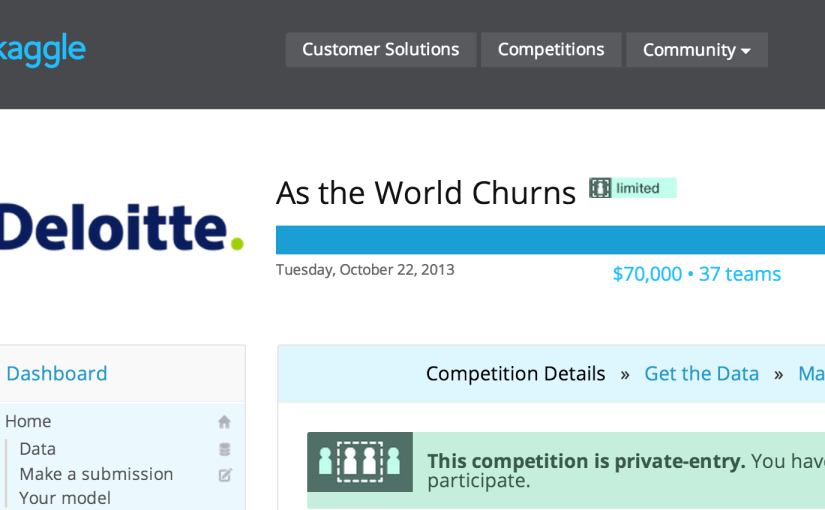Screen dimensions: 825x510
Task: Open the Dashboard sidebar heading
Action: coord(57,374)
